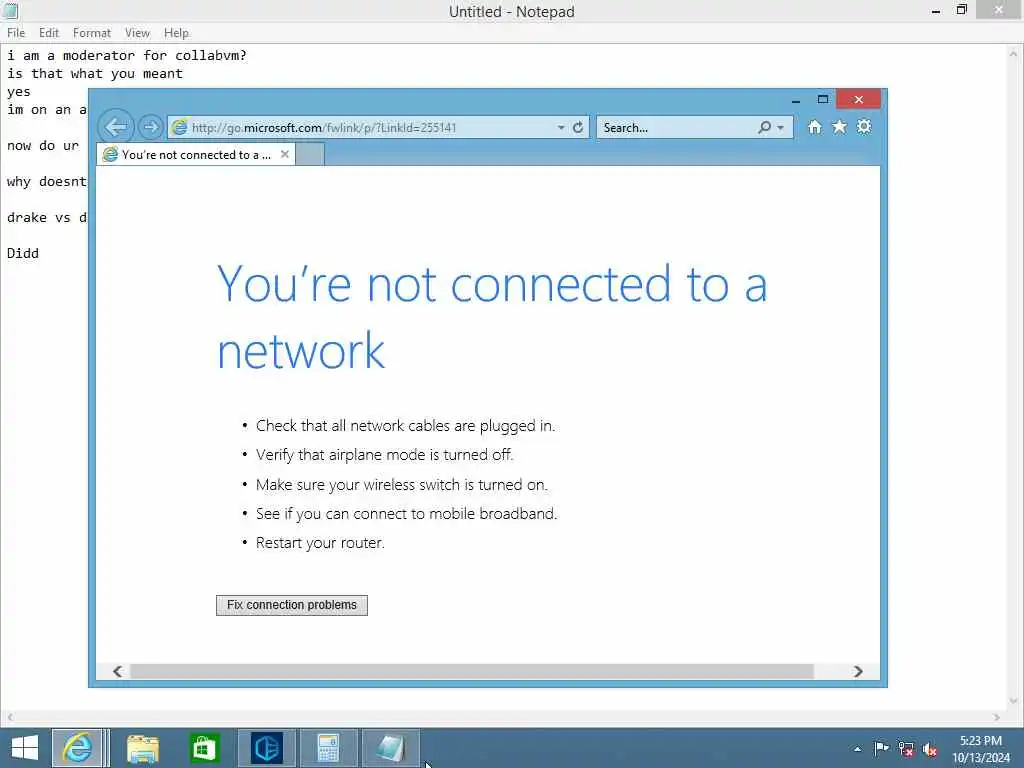Click the search magnifier icon
1024x768 pixels.
[x=764, y=127]
